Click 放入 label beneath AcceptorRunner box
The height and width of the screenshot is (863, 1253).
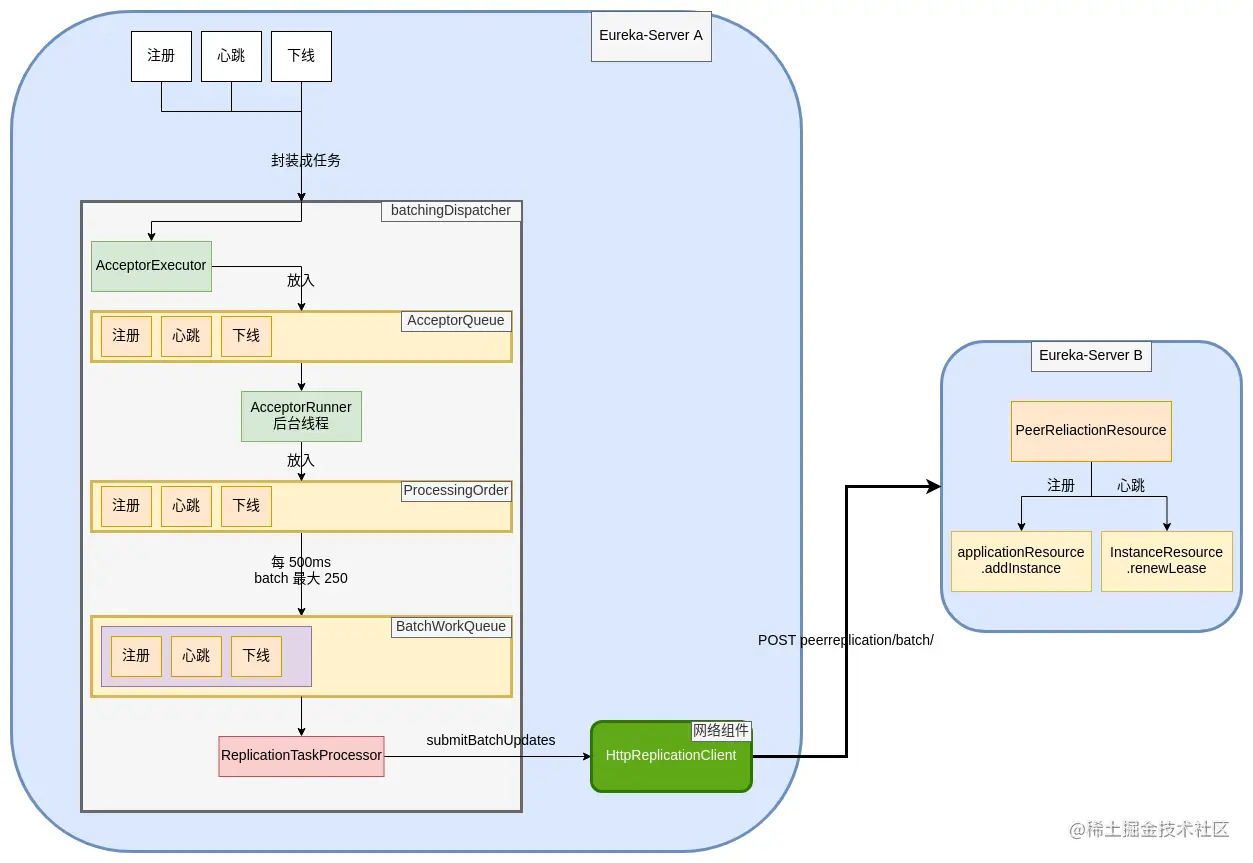[301, 461]
